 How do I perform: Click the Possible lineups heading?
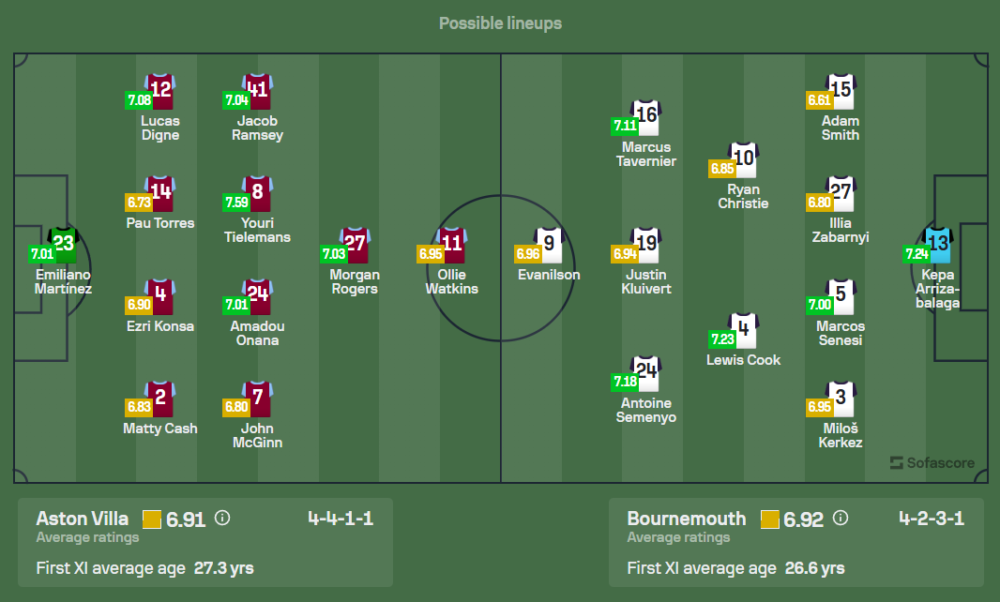click(x=500, y=23)
